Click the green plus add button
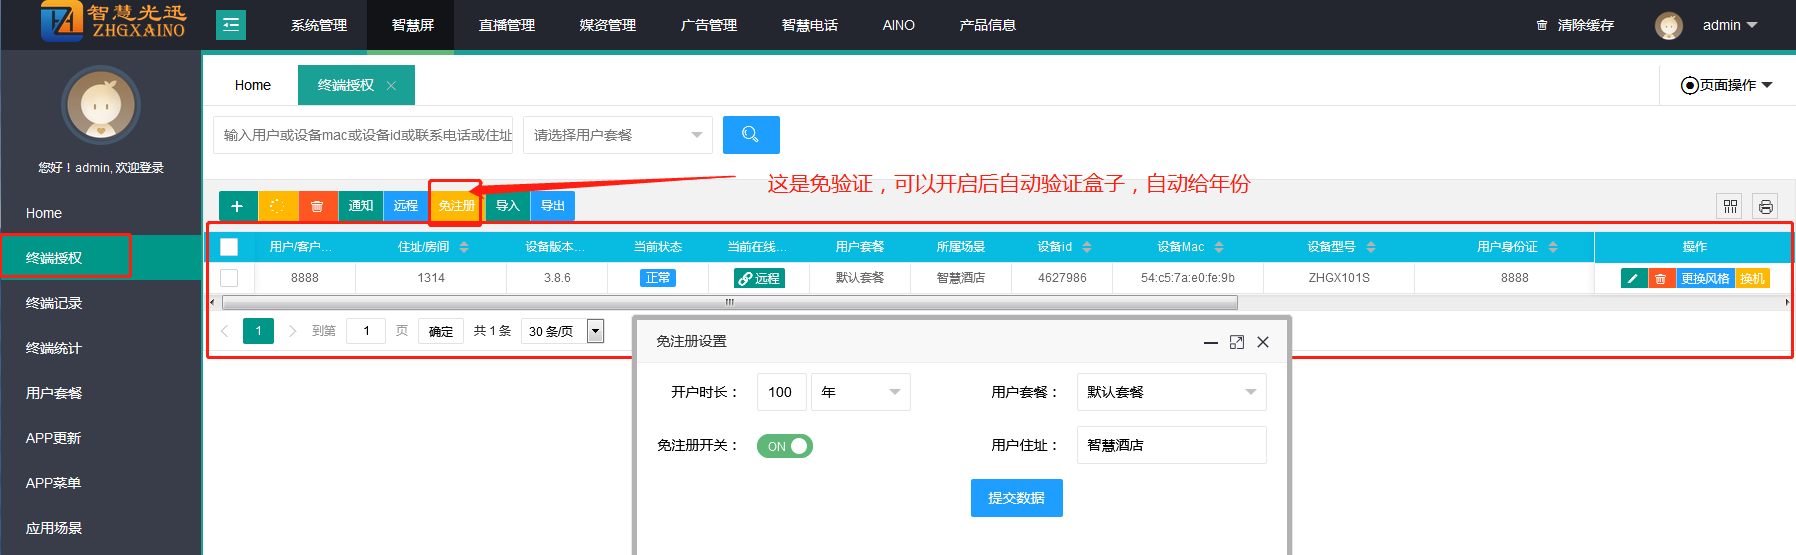Screen dimensions: 1796x555 click(x=237, y=206)
